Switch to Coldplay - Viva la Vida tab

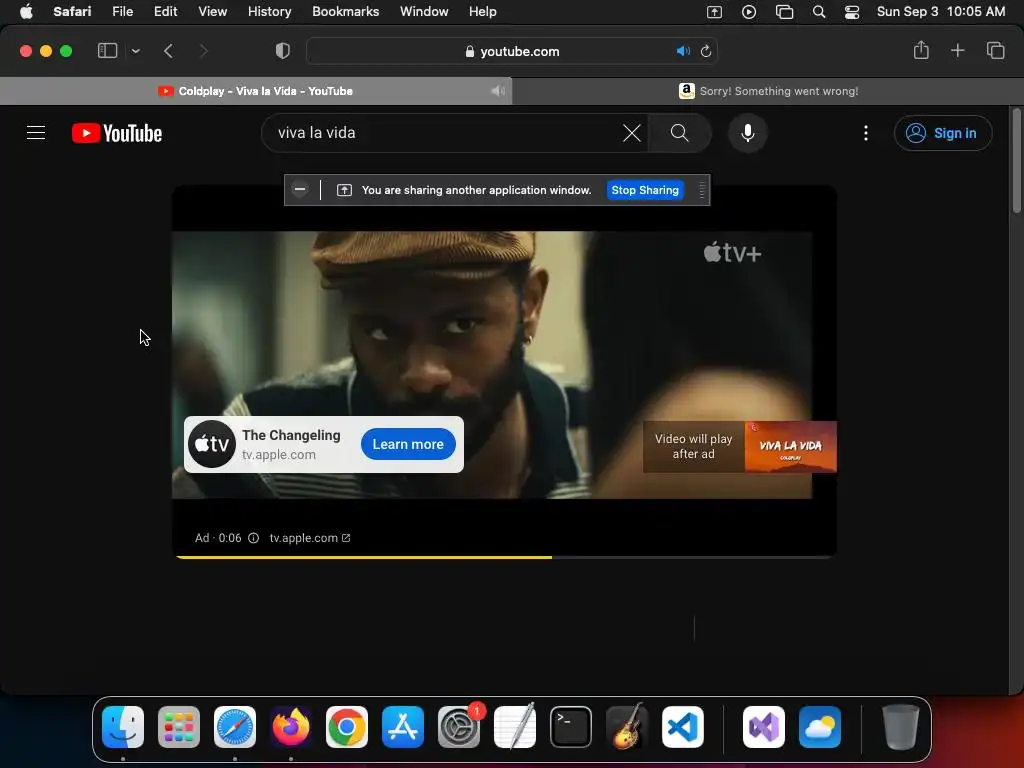[x=256, y=91]
